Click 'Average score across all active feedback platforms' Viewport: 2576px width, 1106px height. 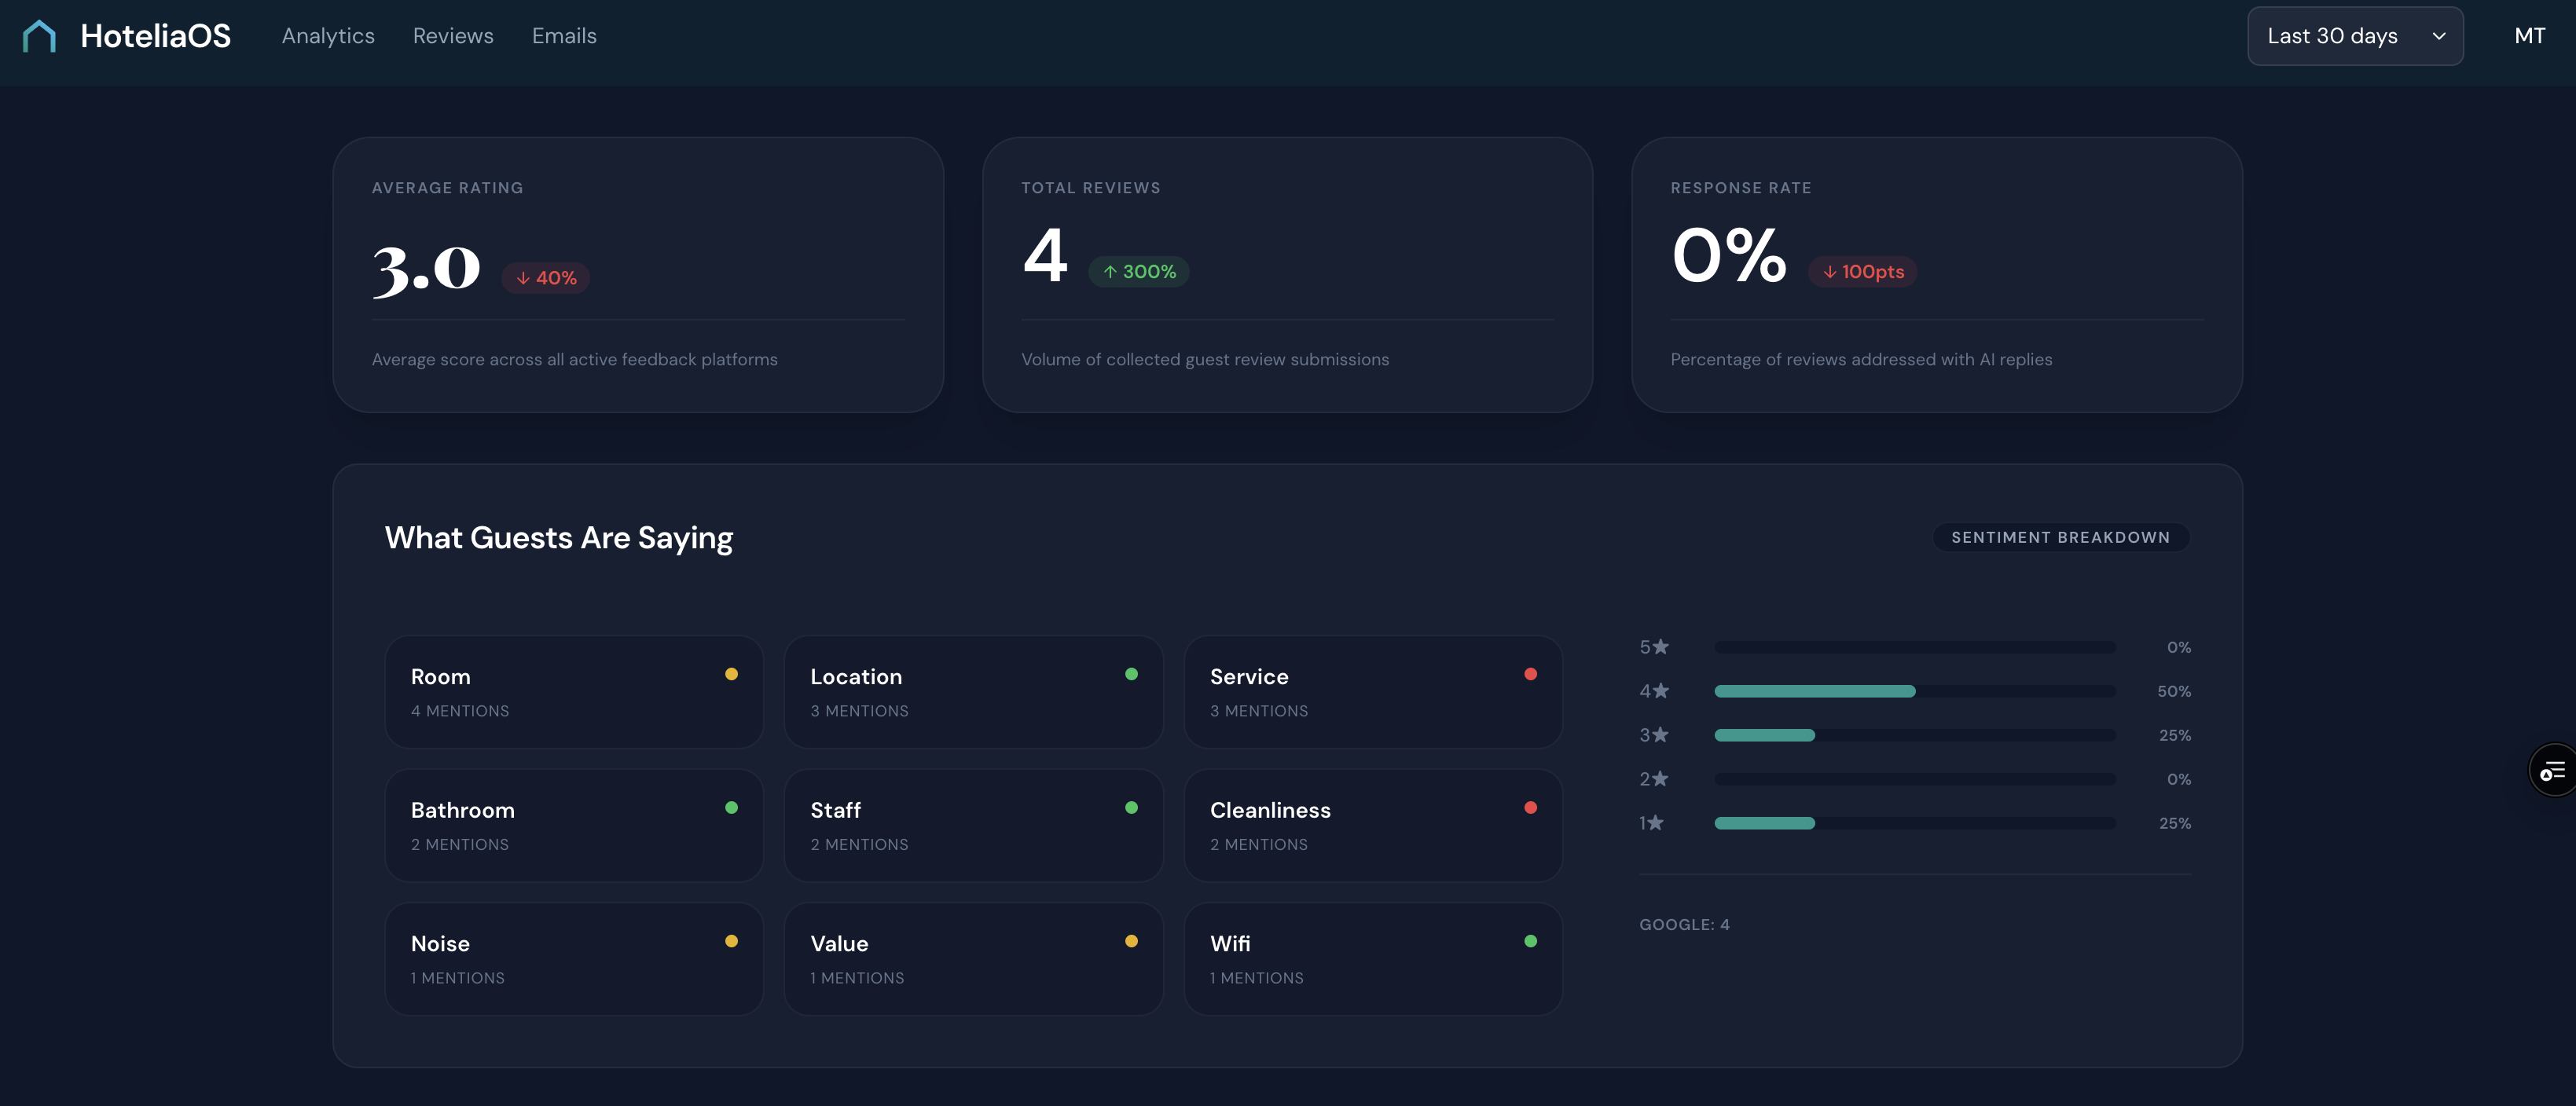(x=574, y=359)
